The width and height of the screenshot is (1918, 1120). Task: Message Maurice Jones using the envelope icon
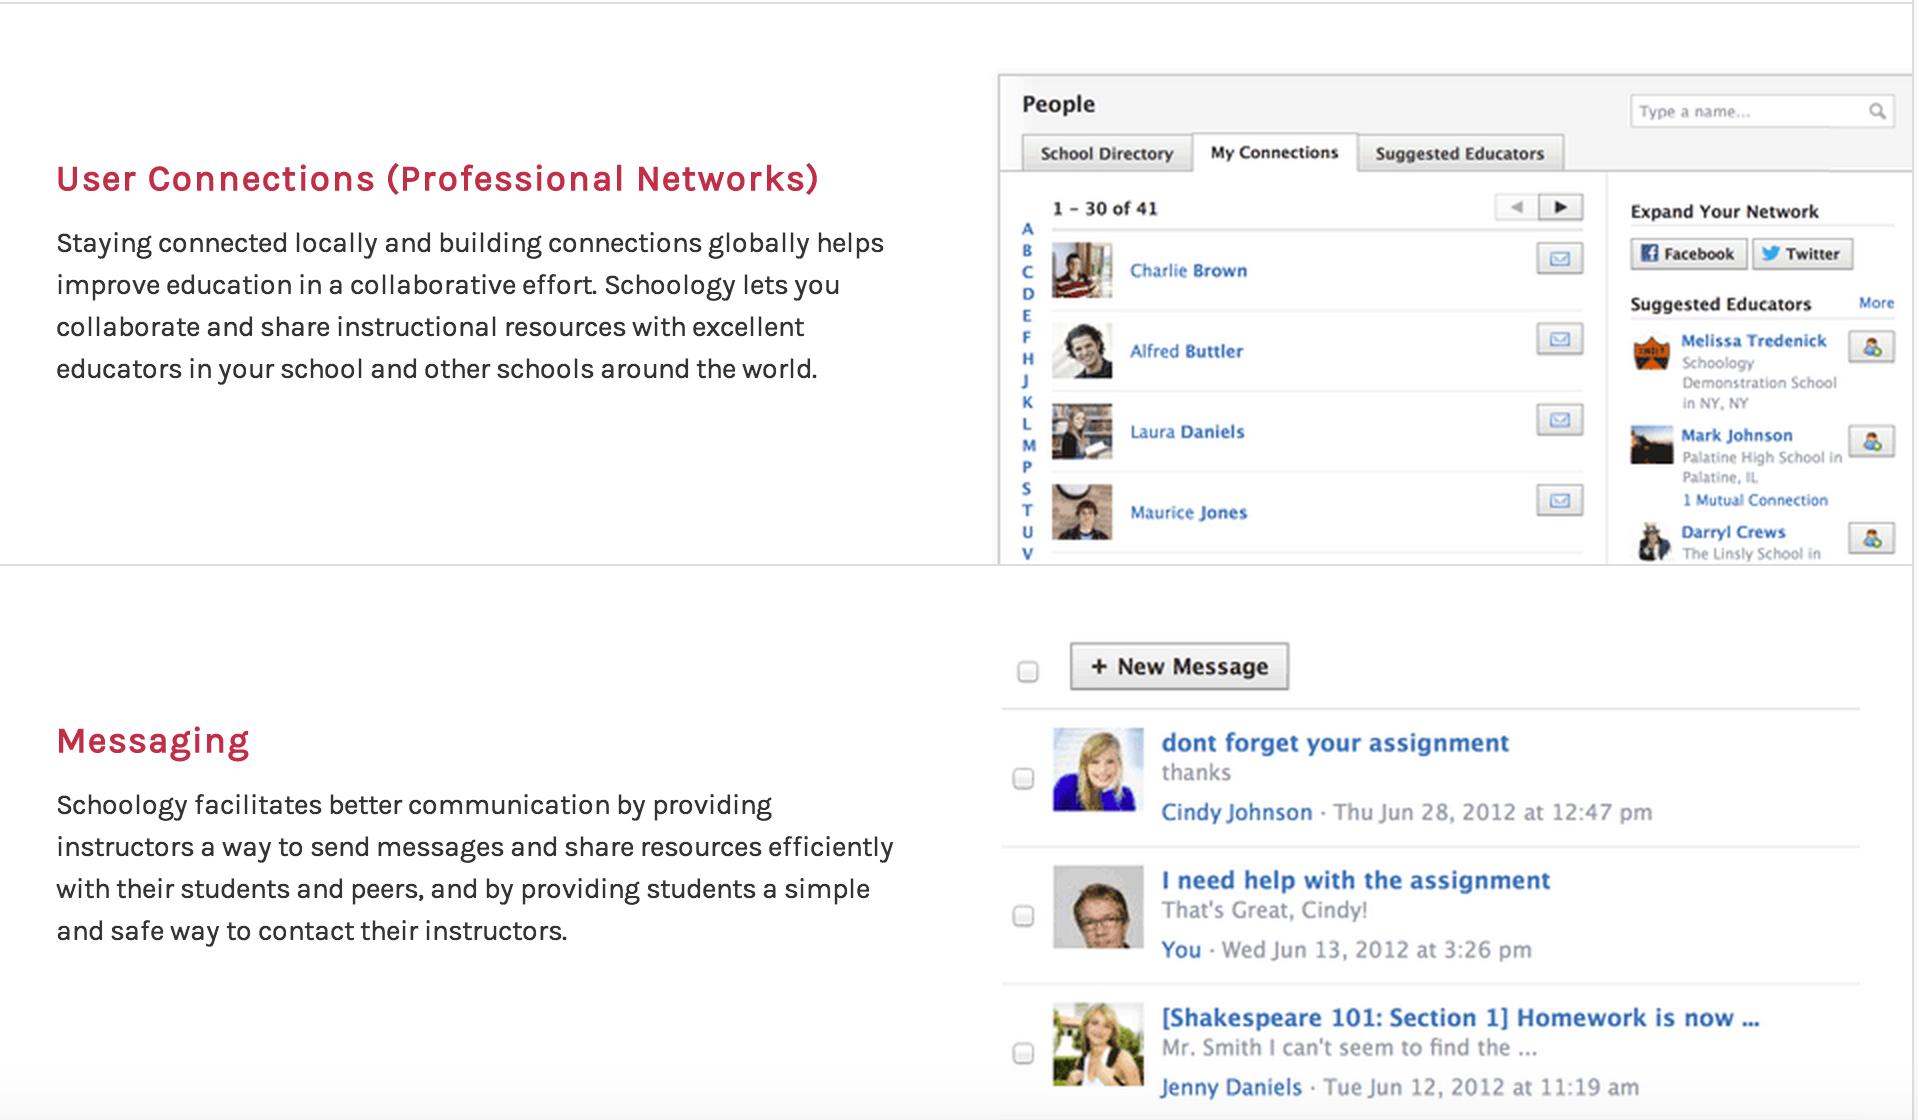pyautogui.click(x=1559, y=500)
